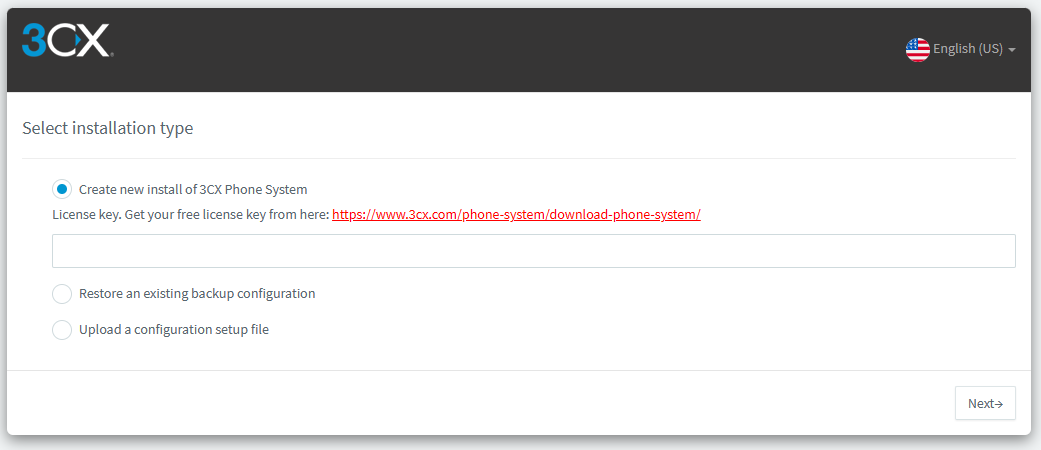Click the white CX letters in the logo
The width and height of the screenshot is (1041, 450).
pyautogui.click(x=78, y=40)
